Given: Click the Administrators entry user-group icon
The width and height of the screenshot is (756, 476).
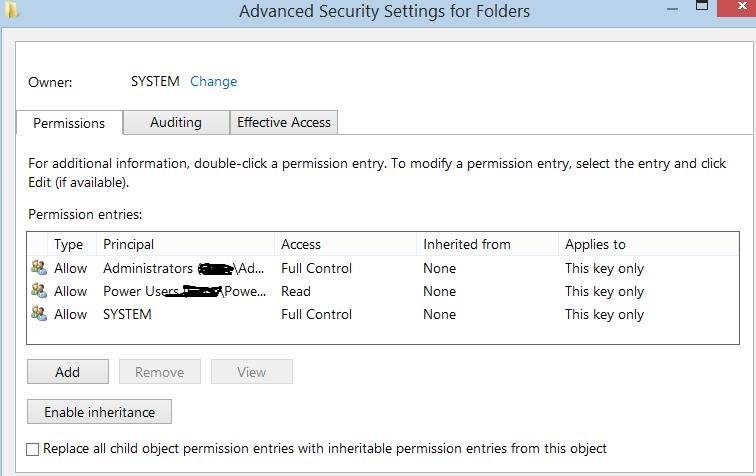Looking at the screenshot, I should pyautogui.click(x=39, y=268).
